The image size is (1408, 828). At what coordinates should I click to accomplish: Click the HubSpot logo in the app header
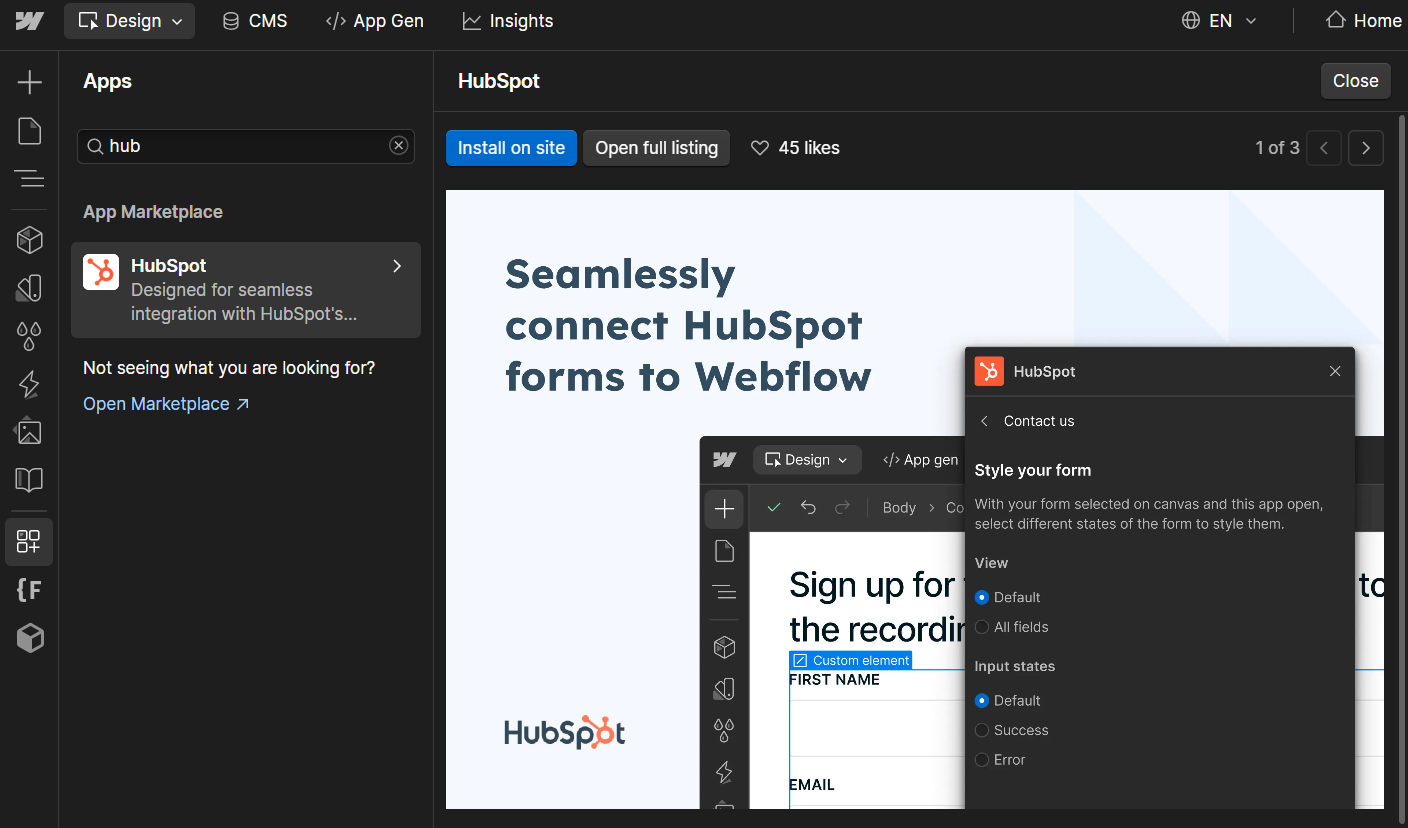pyautogui.click(x=989, y=371)
